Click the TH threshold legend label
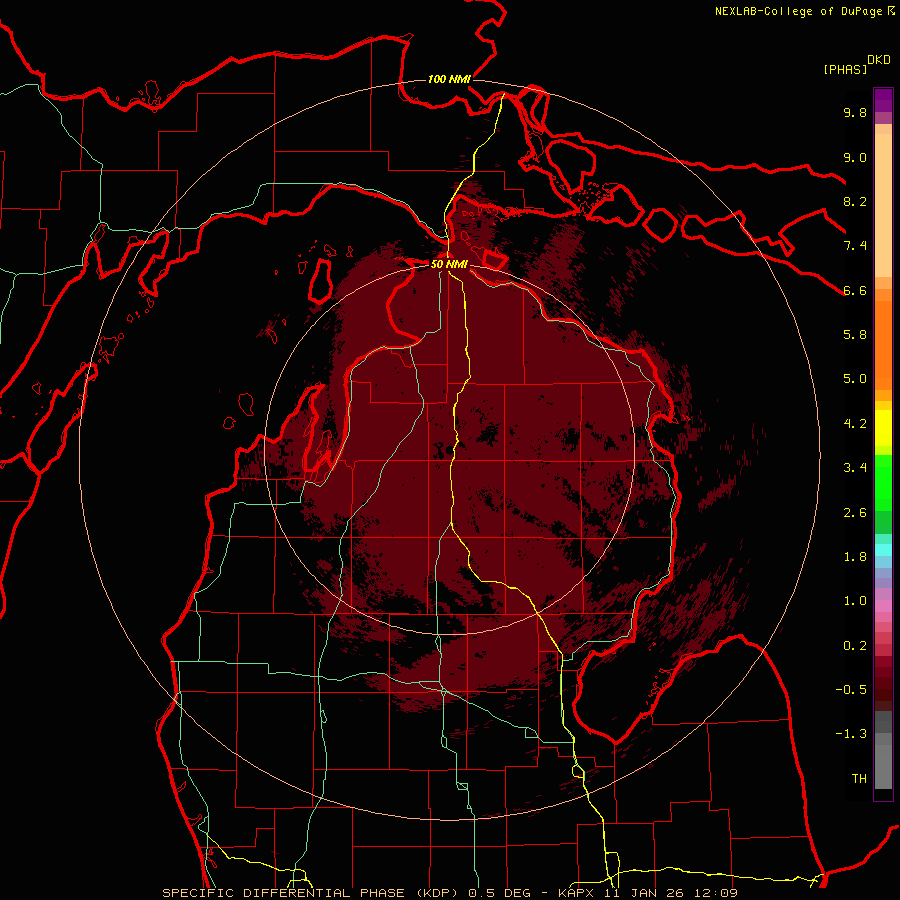 coord(859,779)
